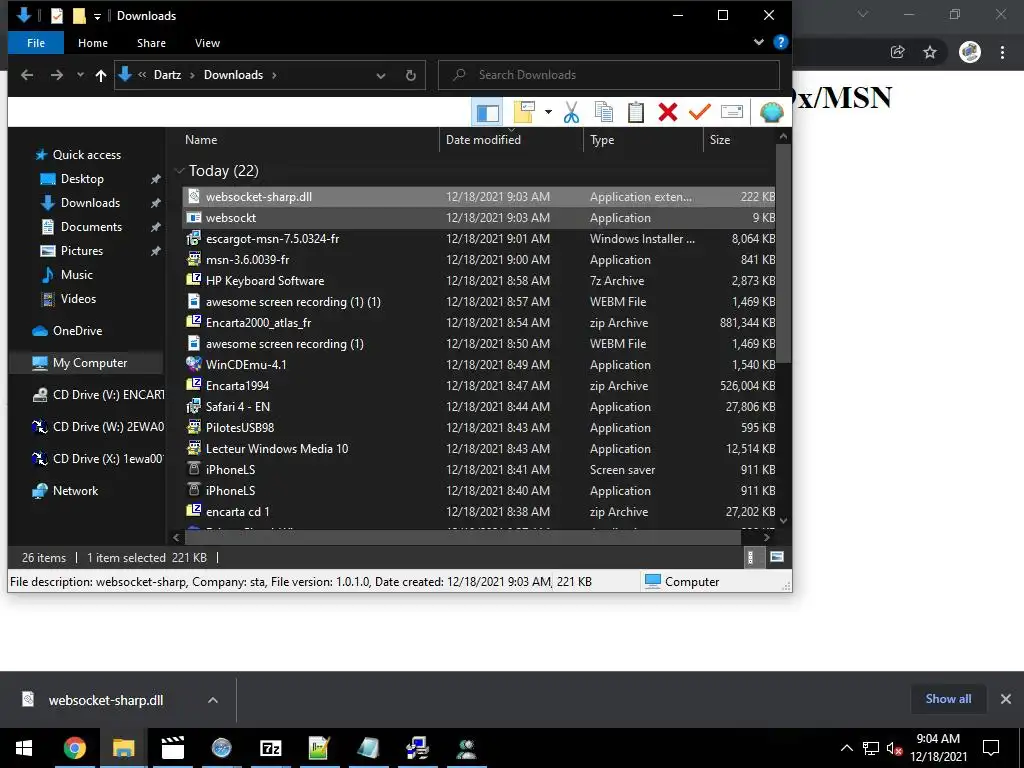The image size is (1024, 768).
Task: Switch to the View ribbon tab
Action: pos(207,43)
